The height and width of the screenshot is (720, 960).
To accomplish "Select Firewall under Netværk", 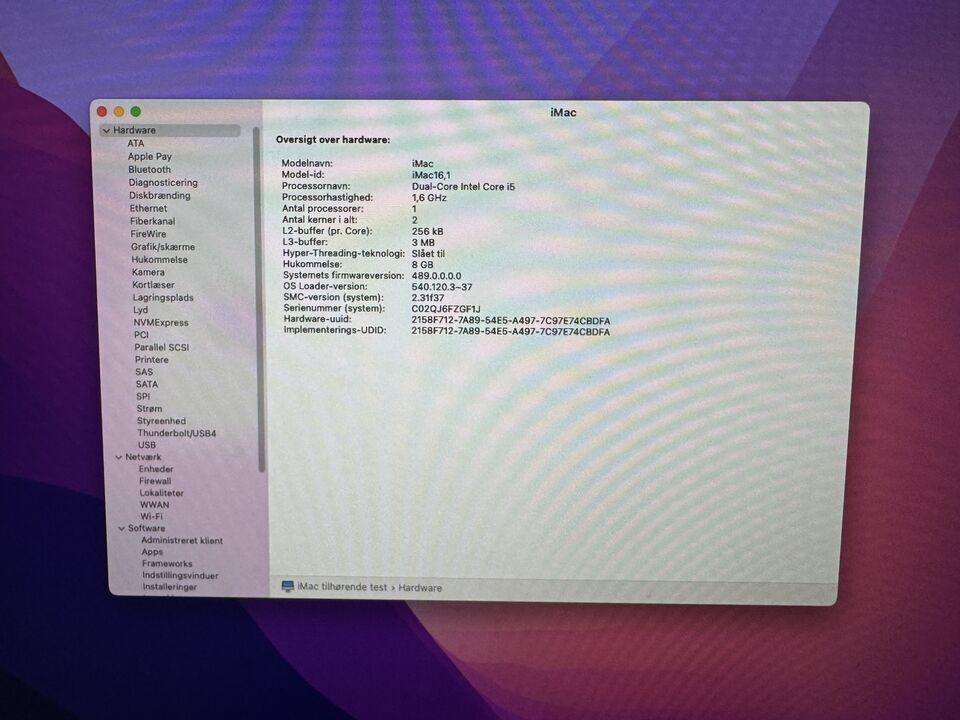I will click(x=155, y=481).
